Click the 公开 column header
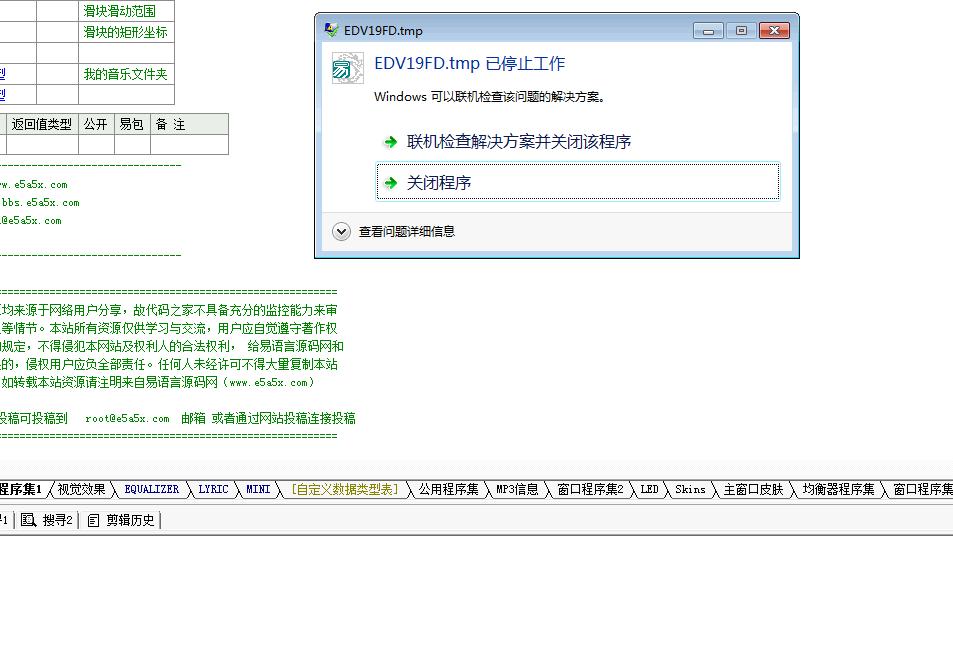The width and height of the screenshot is (953, 652). [96, 124]
